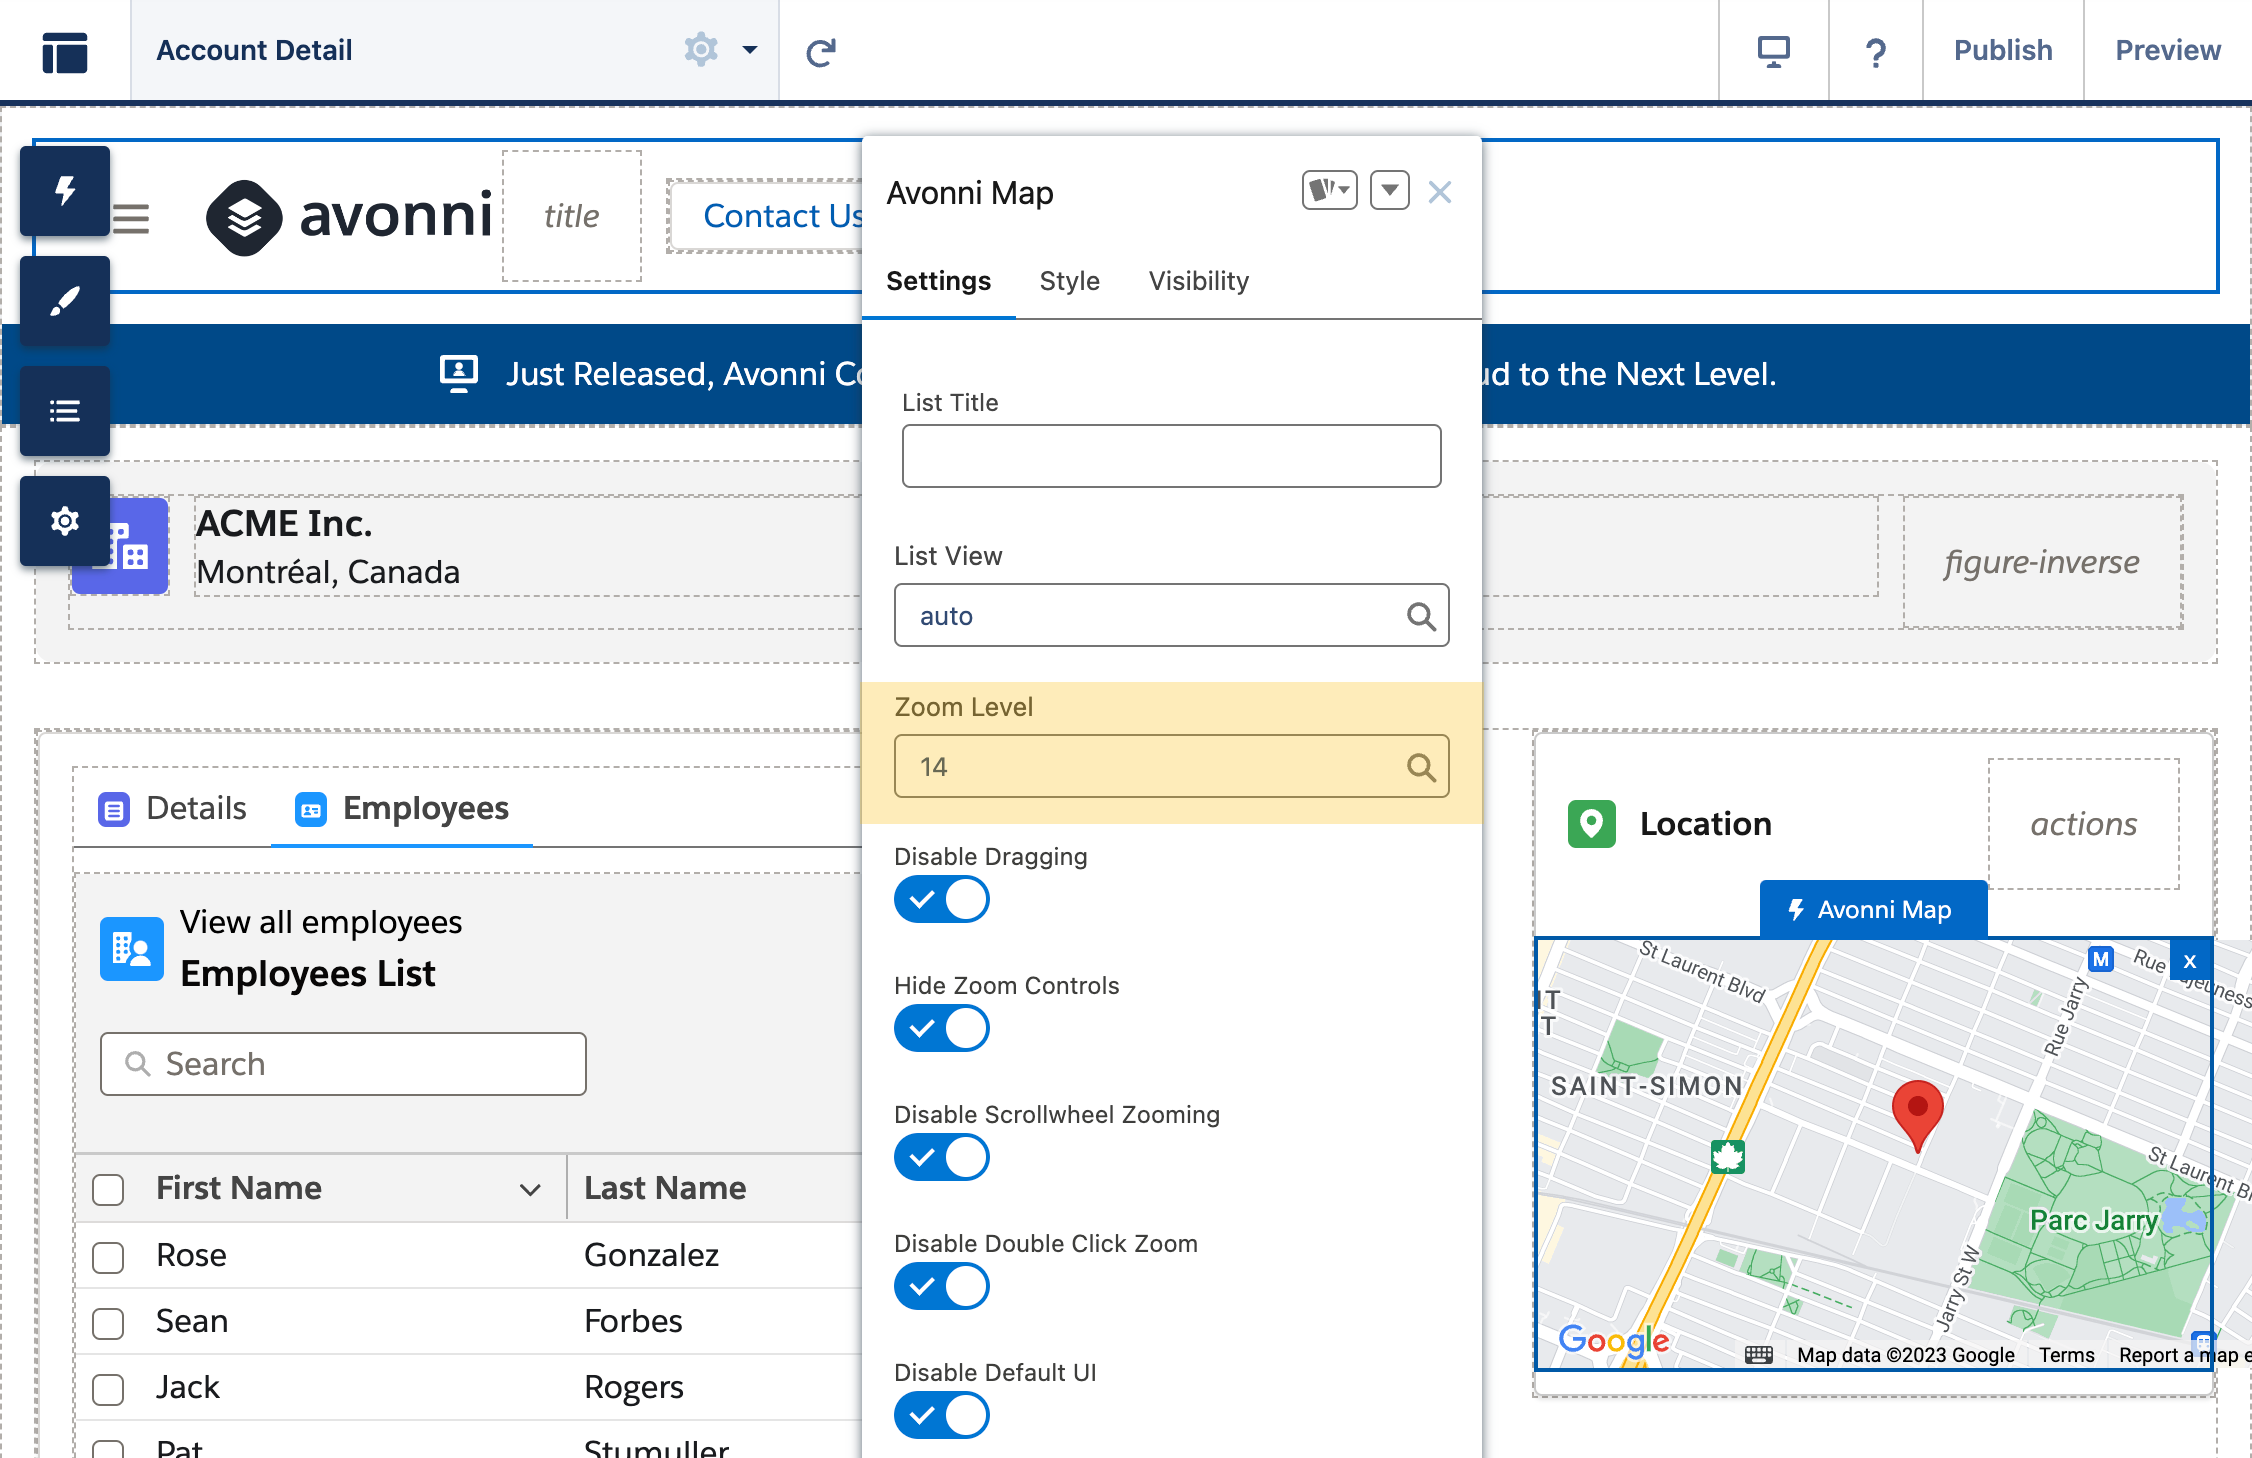Open the page structure list icon
This screenshot has height=1458, width=2252.
pyautogui.click(x=65, y=411)
